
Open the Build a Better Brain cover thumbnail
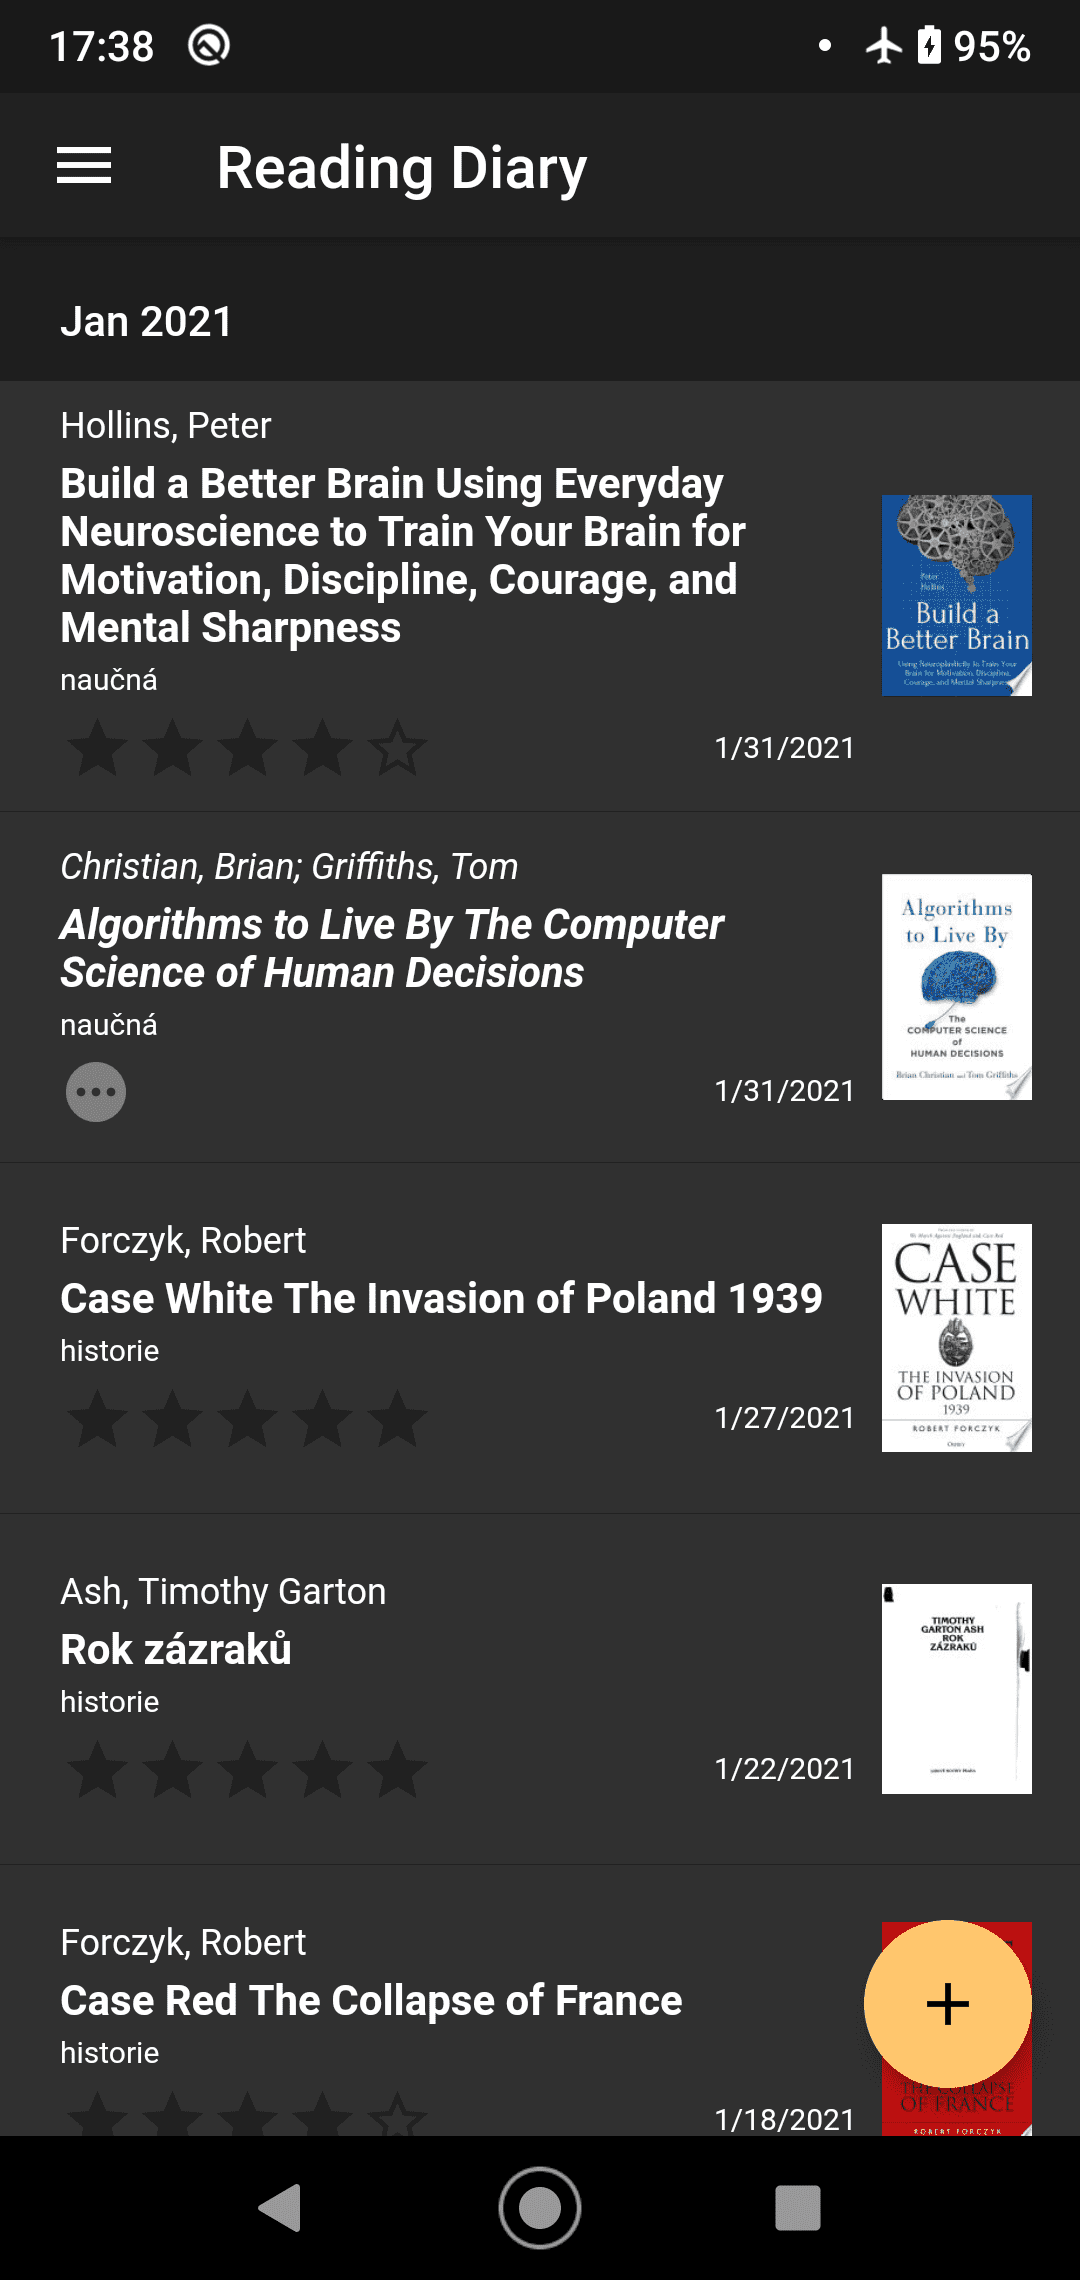(x=956, y=595)
